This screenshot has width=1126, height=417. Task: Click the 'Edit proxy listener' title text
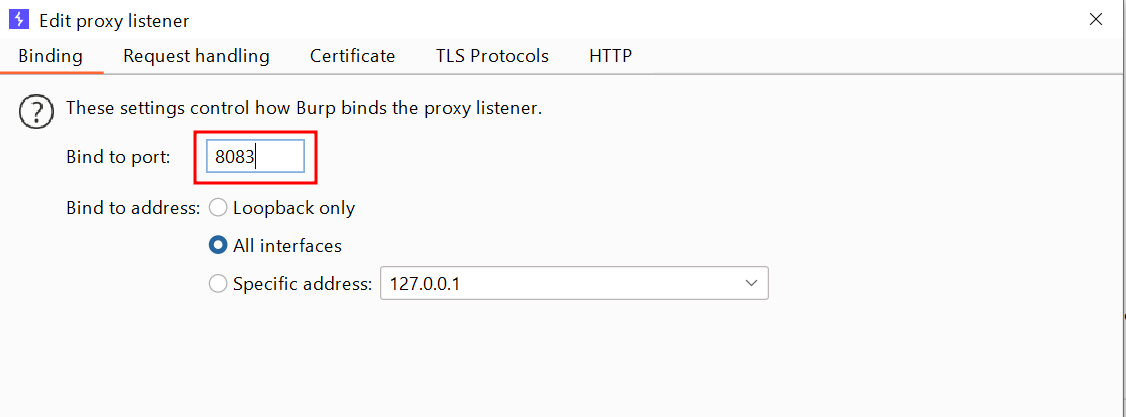[114, 20]
